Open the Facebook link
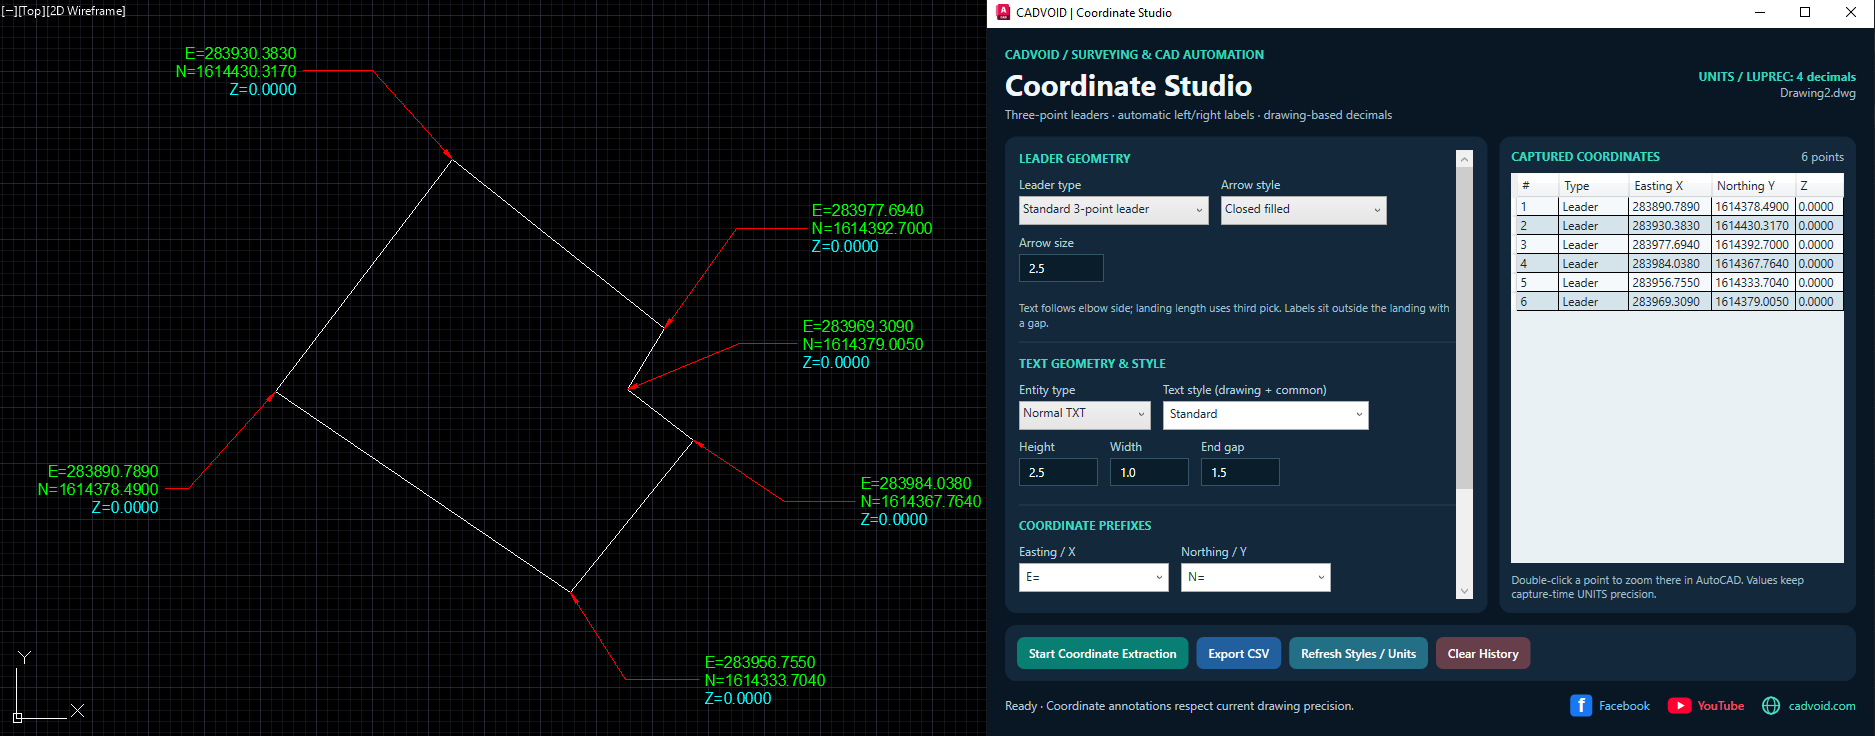The width and height of the screenshot is (1875, 736). 1624,706
